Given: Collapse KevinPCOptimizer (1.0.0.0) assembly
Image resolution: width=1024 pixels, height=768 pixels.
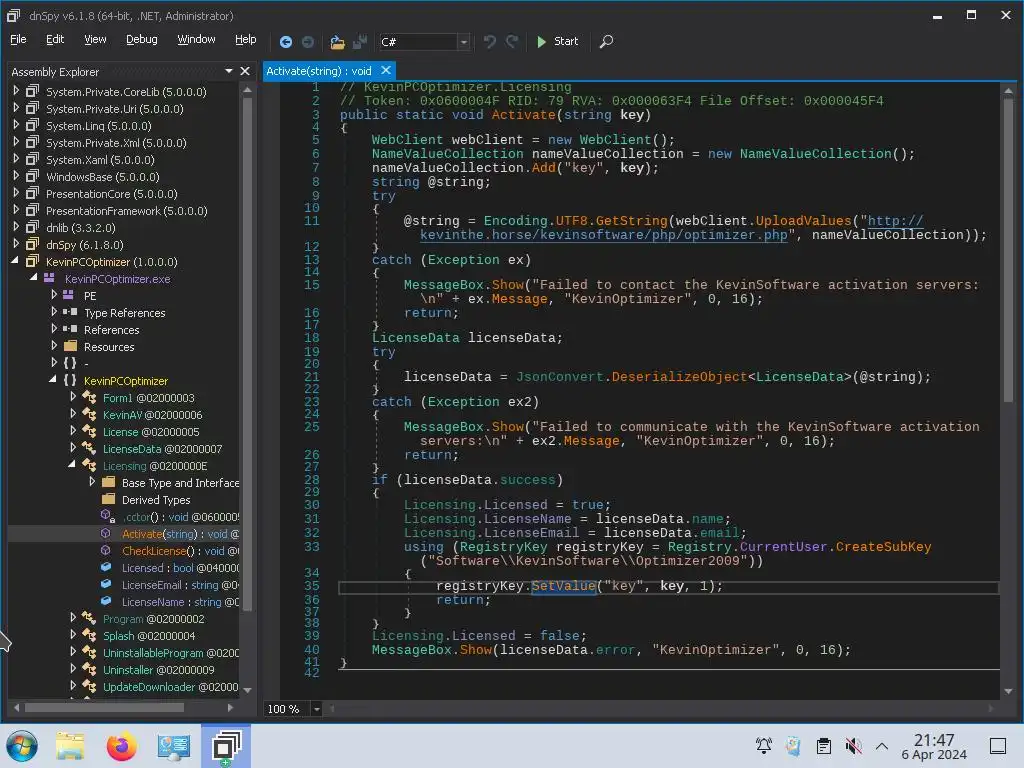Looking at the screenshot, I should coord(16,261).
